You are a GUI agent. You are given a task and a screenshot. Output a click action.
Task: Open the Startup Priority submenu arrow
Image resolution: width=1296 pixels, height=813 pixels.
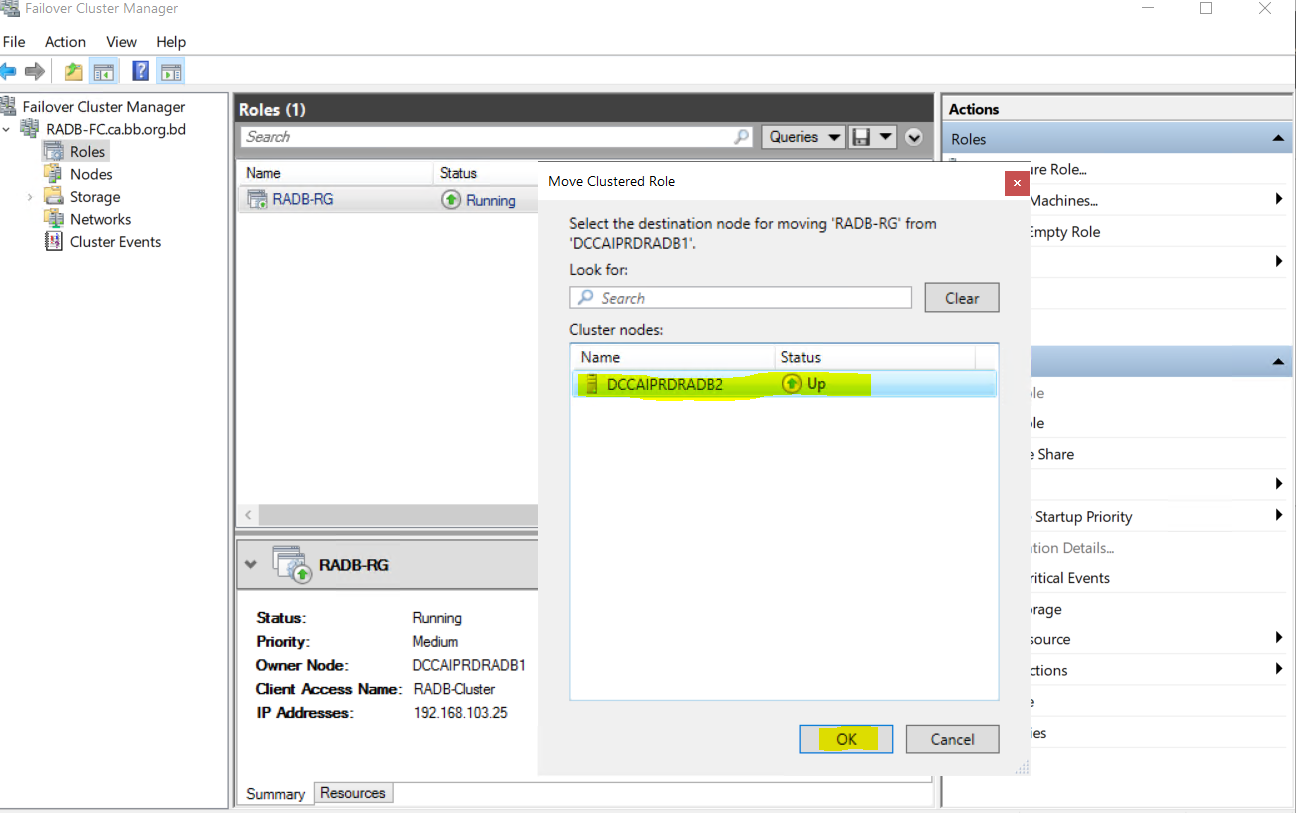[x=1279, y=516]
